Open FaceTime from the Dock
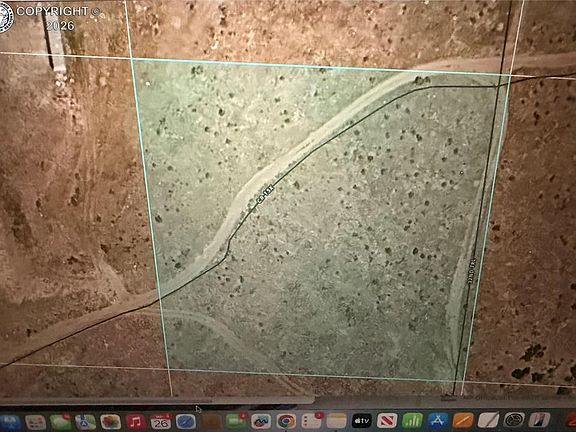This screenshot has height=432, width=576. point(236,421)
